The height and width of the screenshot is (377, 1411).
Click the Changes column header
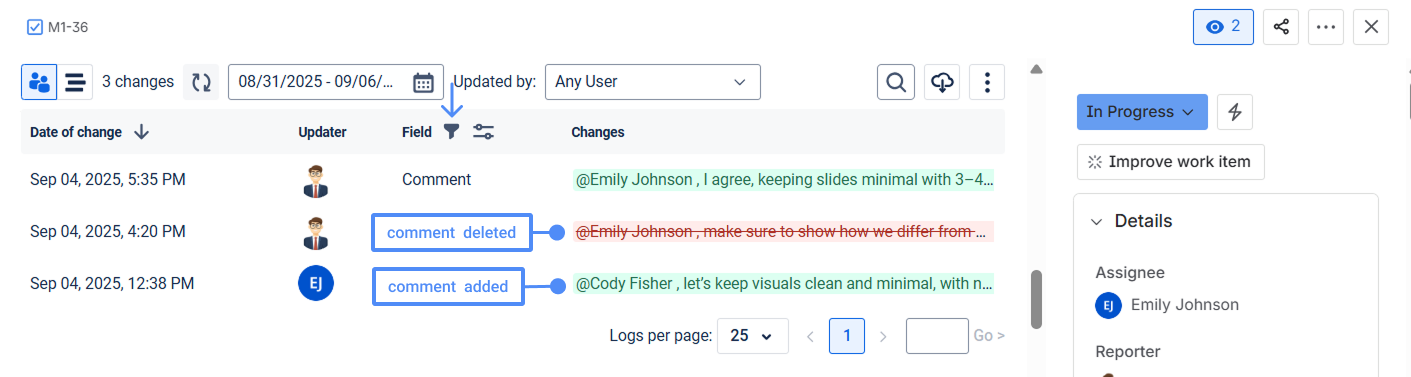(x=598, y=132)
